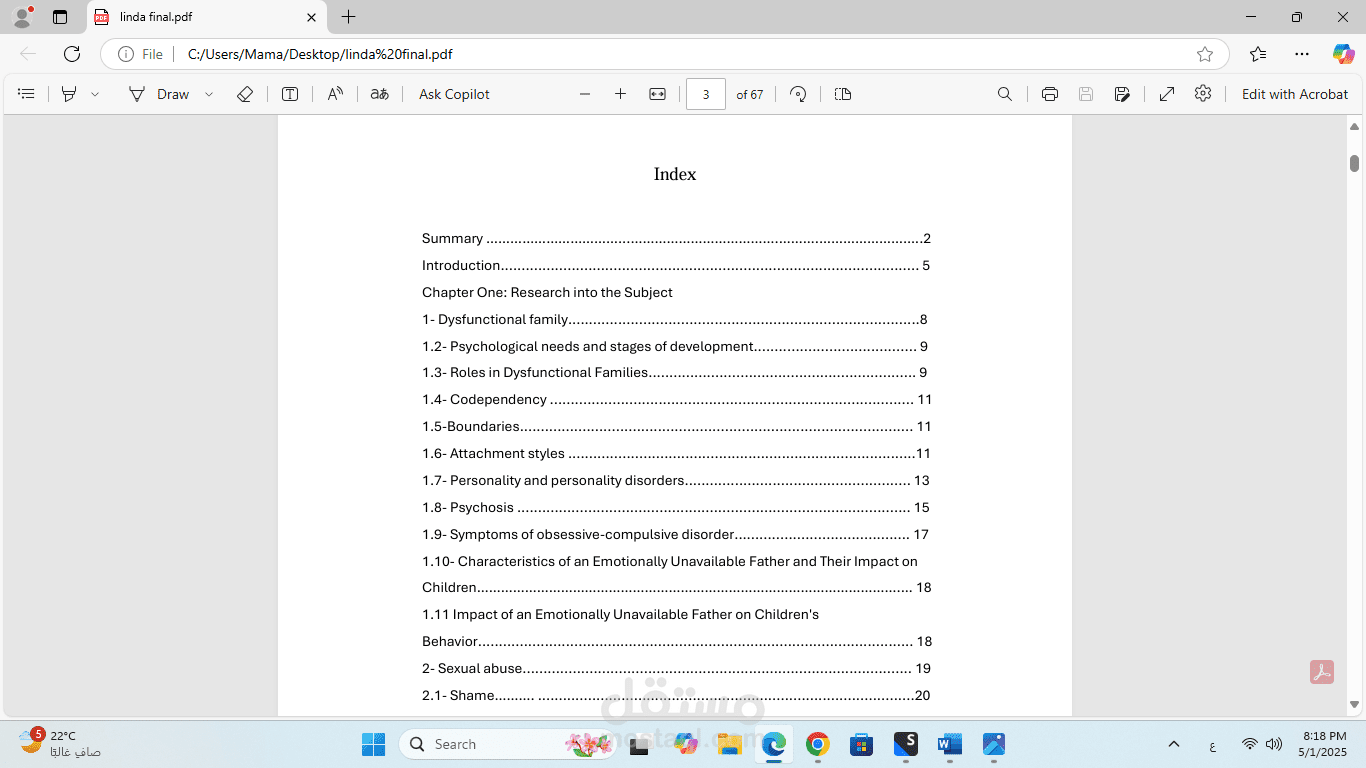Add this page to favorites
Viewport: 1366px width, 768px height.
pyautogui.click(x=1205, y=54)
